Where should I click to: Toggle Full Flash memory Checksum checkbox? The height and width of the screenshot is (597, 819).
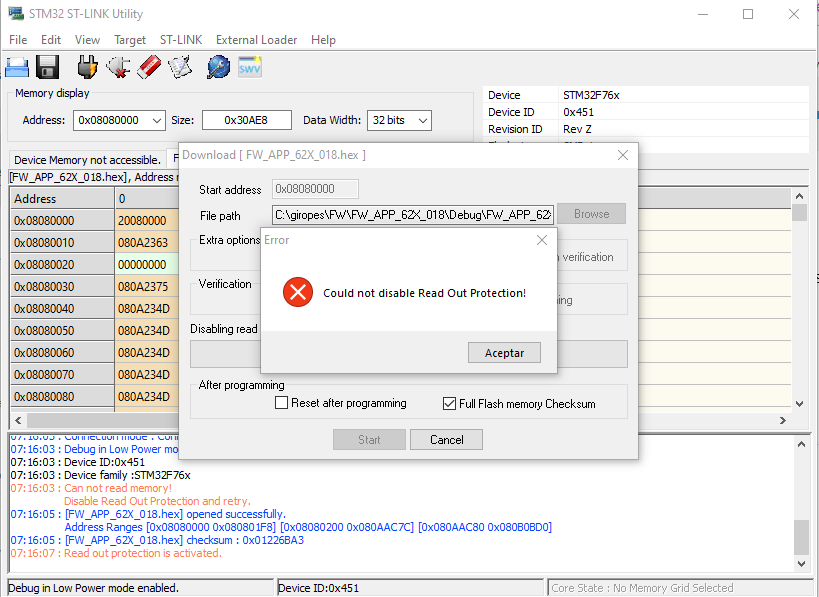click(x=449, y=403)
